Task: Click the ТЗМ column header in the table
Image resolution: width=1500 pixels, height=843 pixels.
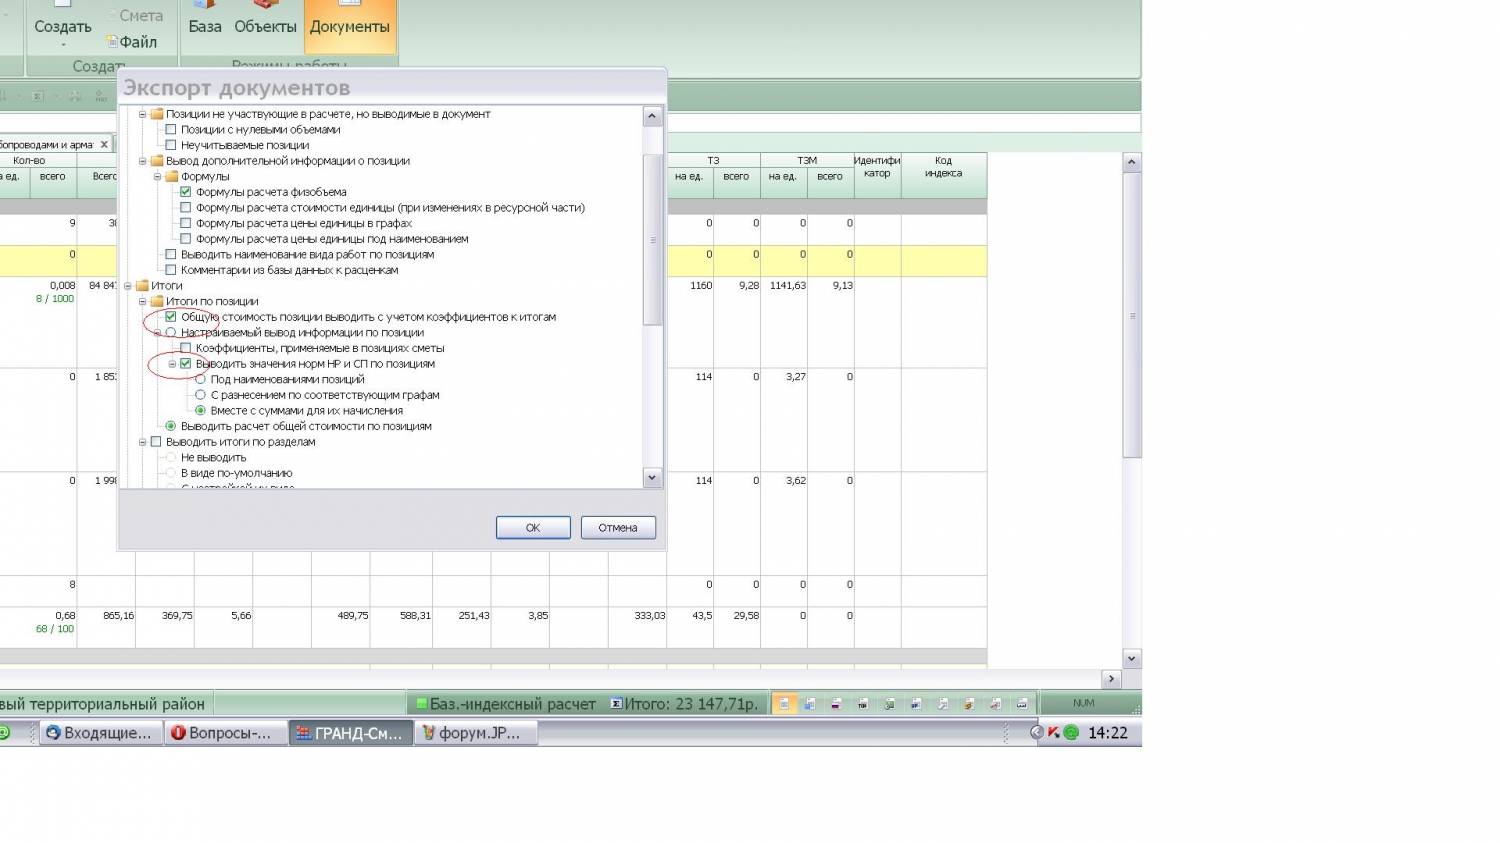Action: 807,160
